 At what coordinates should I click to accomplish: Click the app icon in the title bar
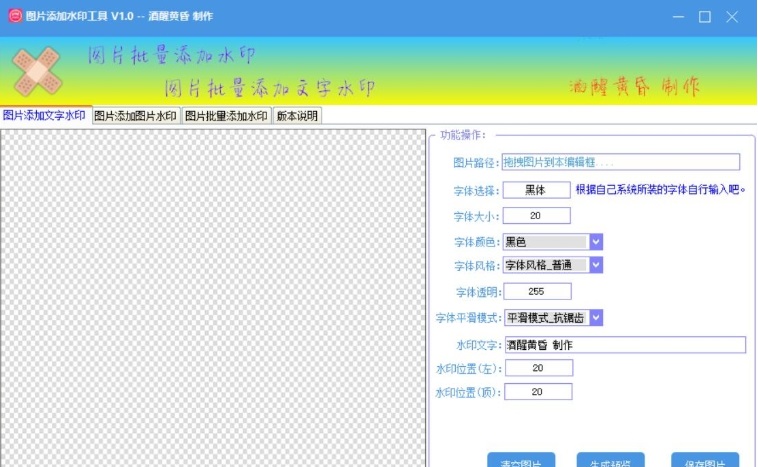(x=15, y=16)
